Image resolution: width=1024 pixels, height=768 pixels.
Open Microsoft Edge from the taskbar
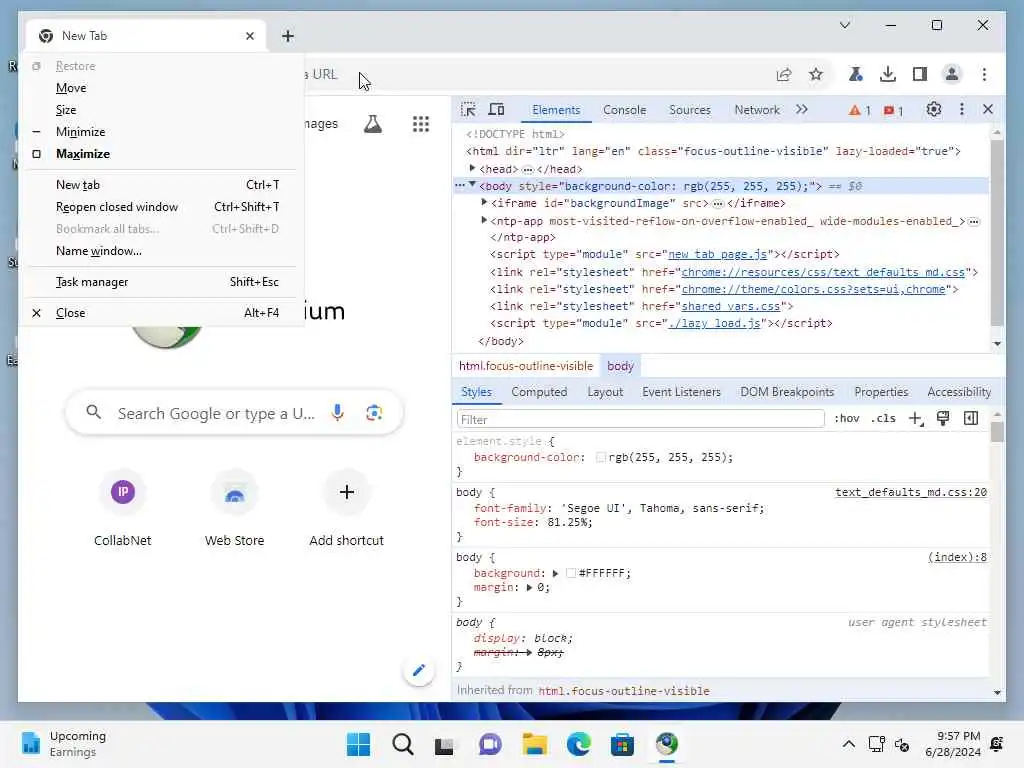(x=579, y=744)
